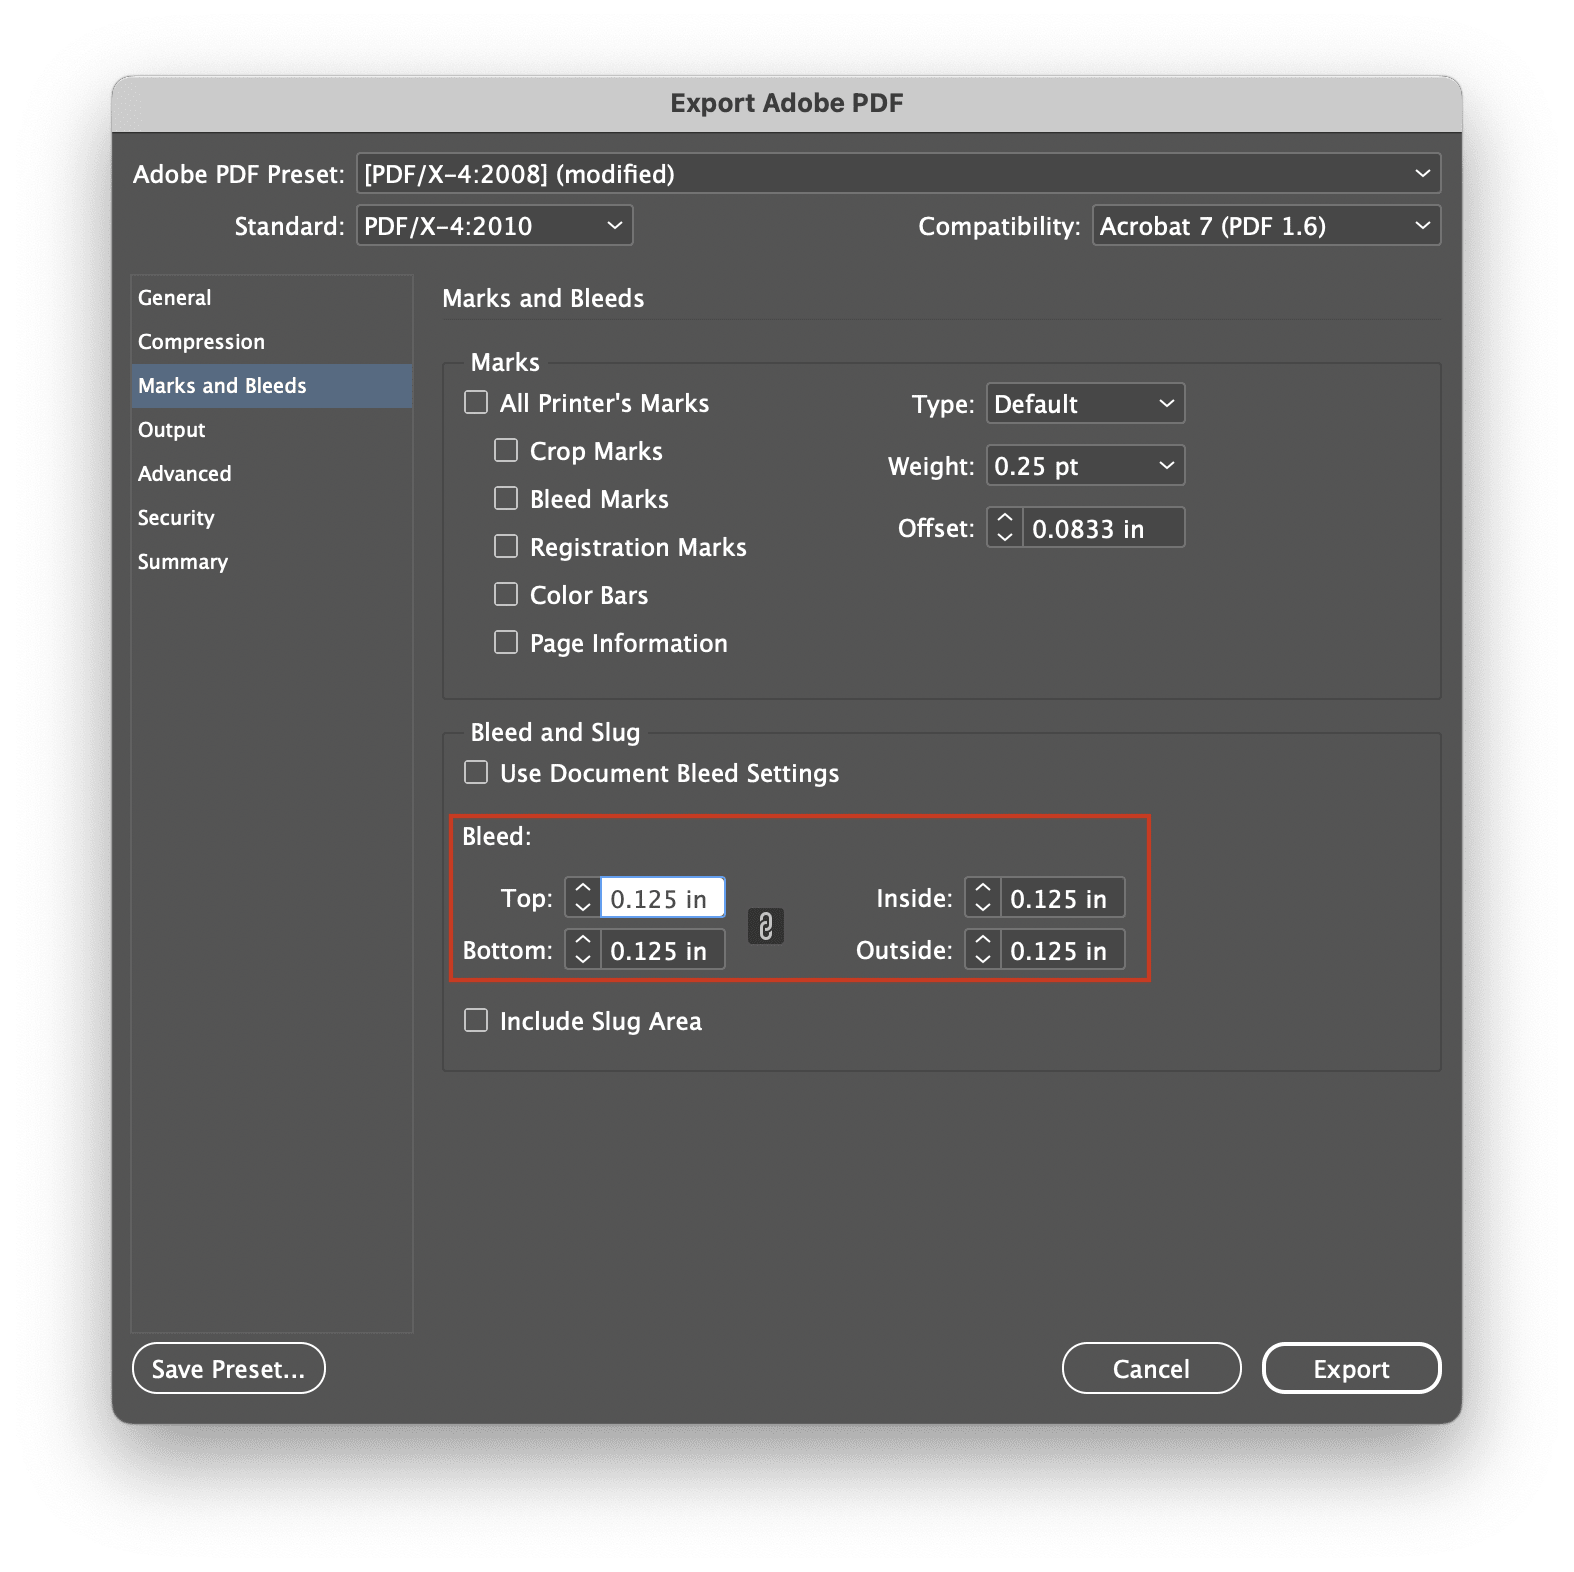Enable All Printer's Marks checkbox
This screenshot has width=1574, height=1572.
click(476, 402)
